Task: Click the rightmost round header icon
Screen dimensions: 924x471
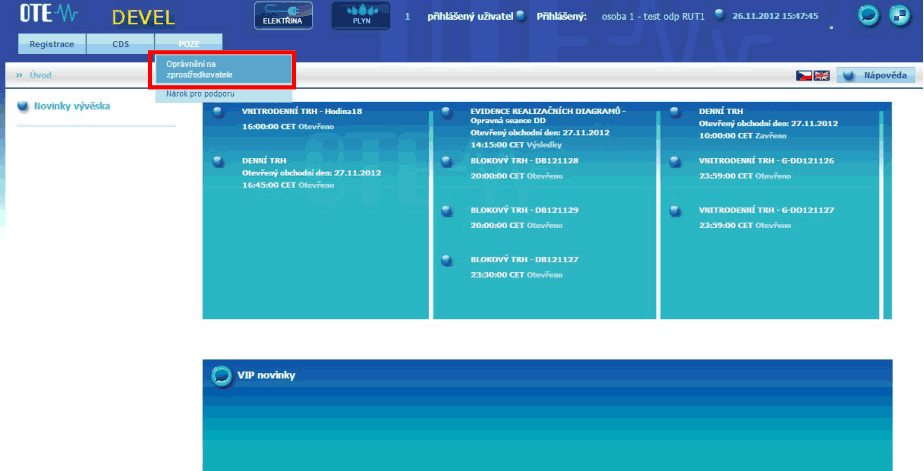Action: tap(899, 17)
